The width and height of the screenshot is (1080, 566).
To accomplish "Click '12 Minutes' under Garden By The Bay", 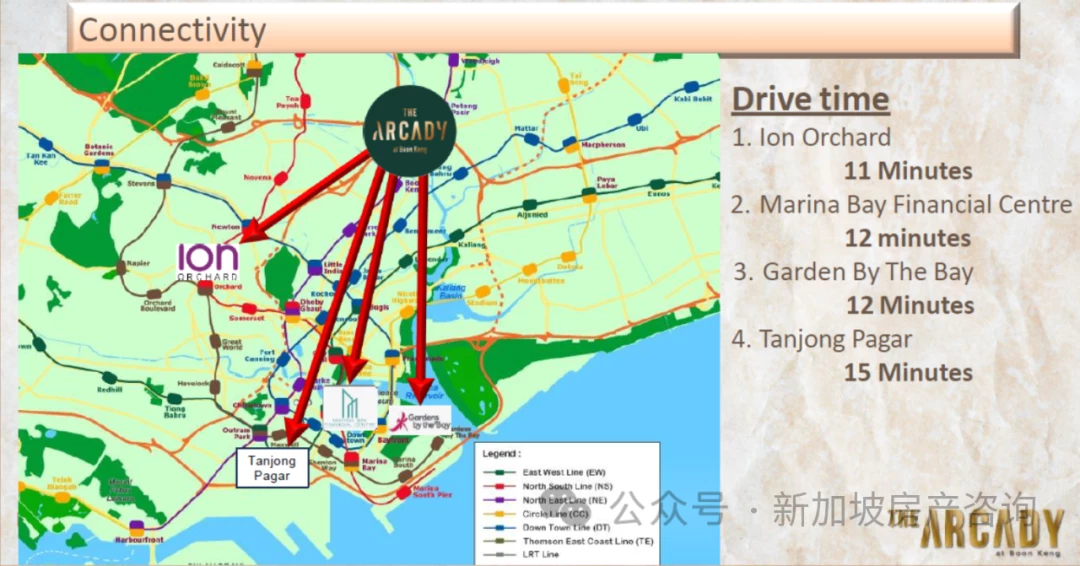I will point(910,305).
